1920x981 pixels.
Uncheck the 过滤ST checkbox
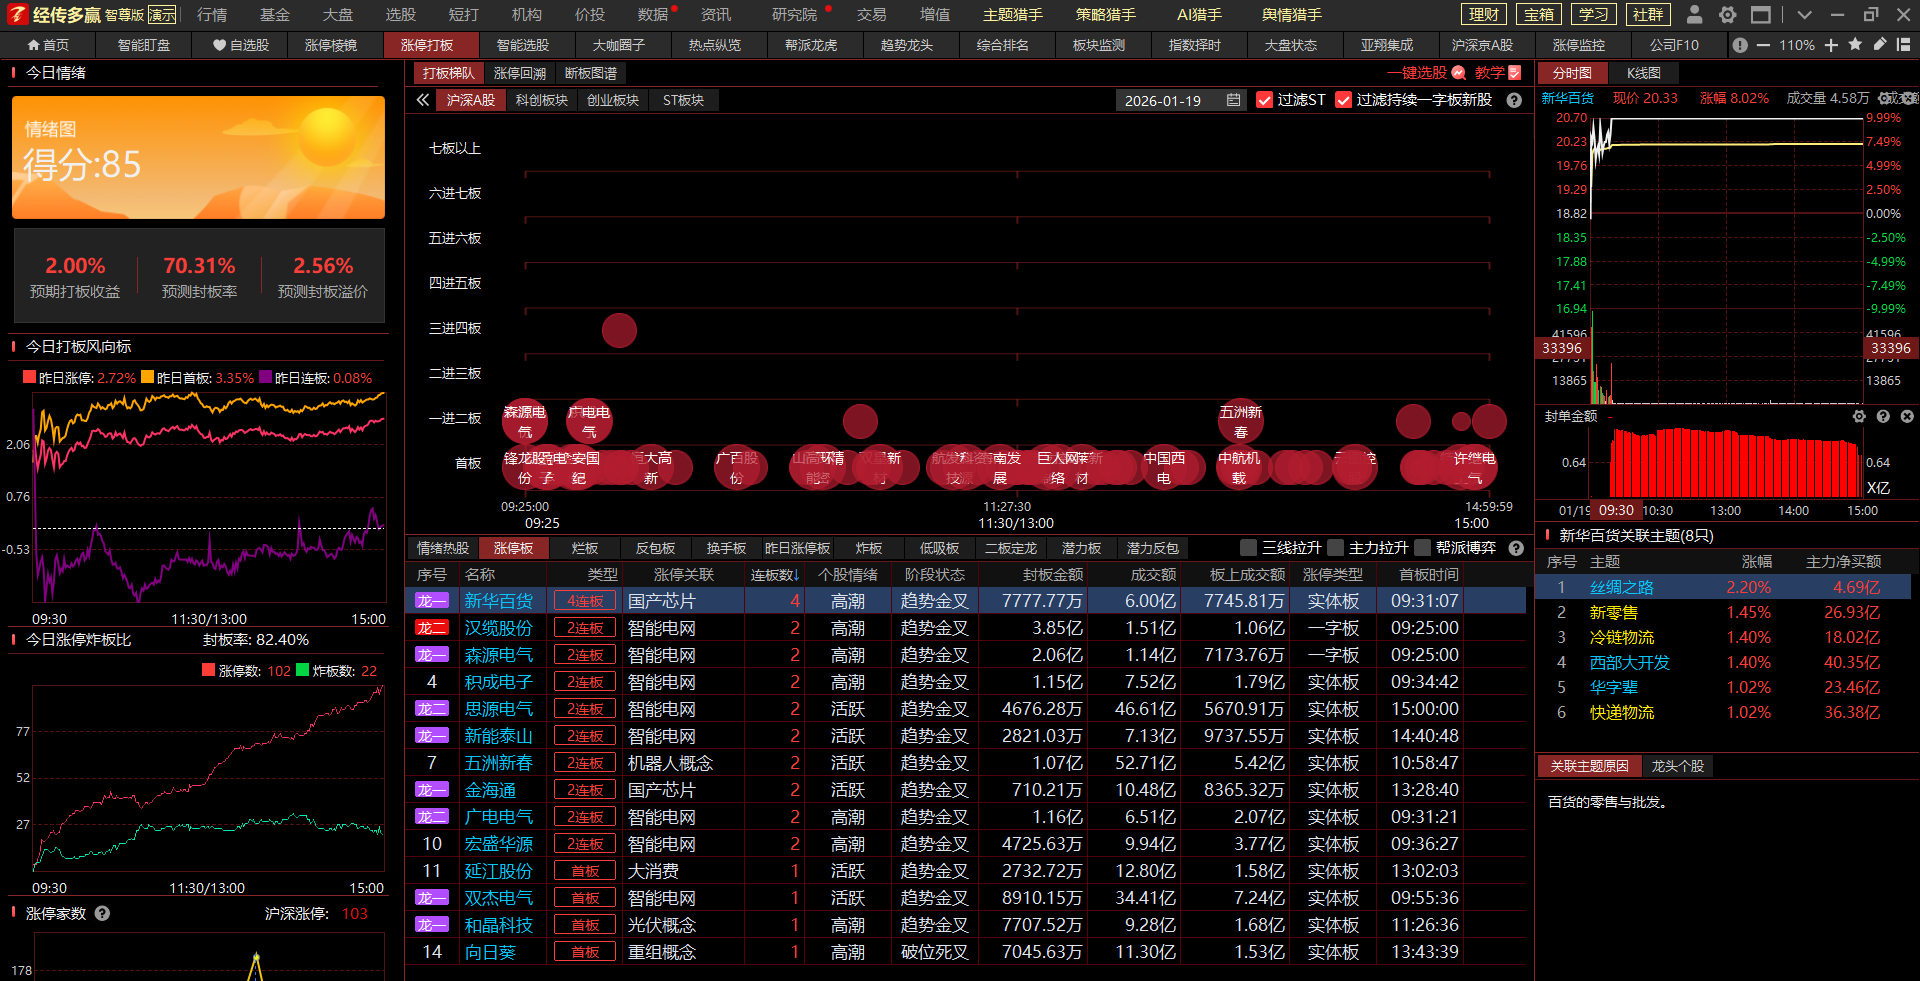[1265, 100]
